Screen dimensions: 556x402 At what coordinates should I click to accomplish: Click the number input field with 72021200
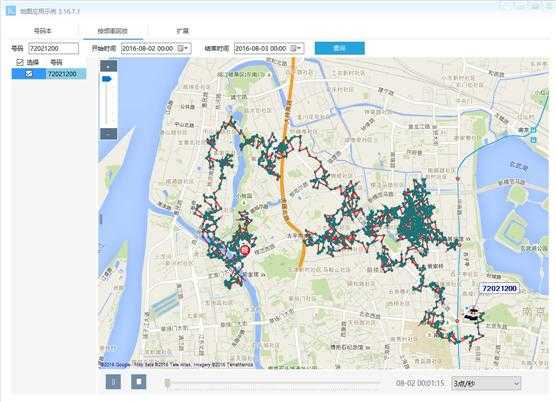[x=54, y=48]
